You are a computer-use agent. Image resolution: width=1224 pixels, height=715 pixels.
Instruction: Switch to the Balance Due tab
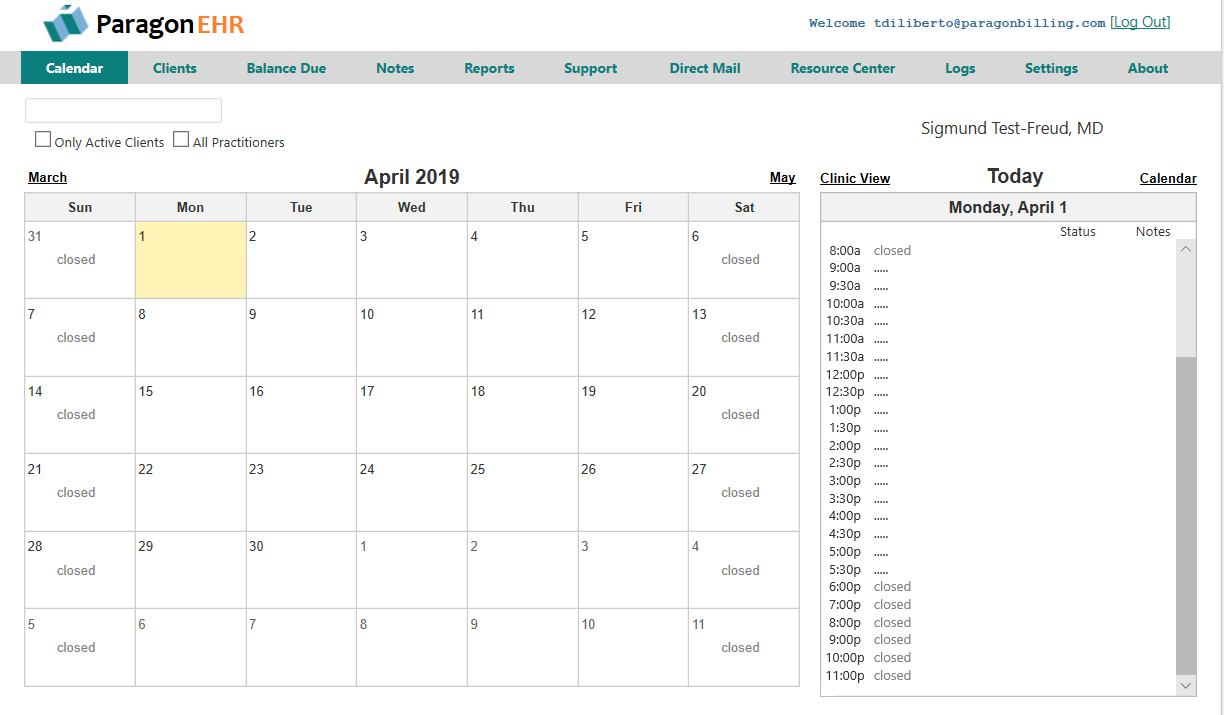[286, 68]
